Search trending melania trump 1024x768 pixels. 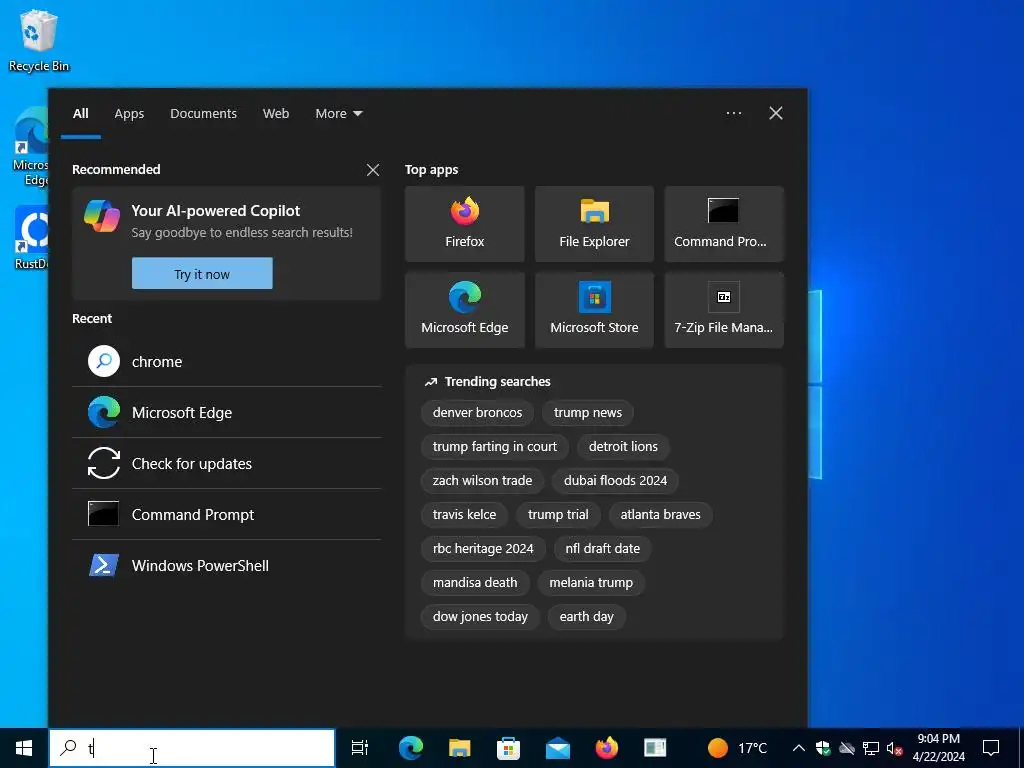pos(591,583)
